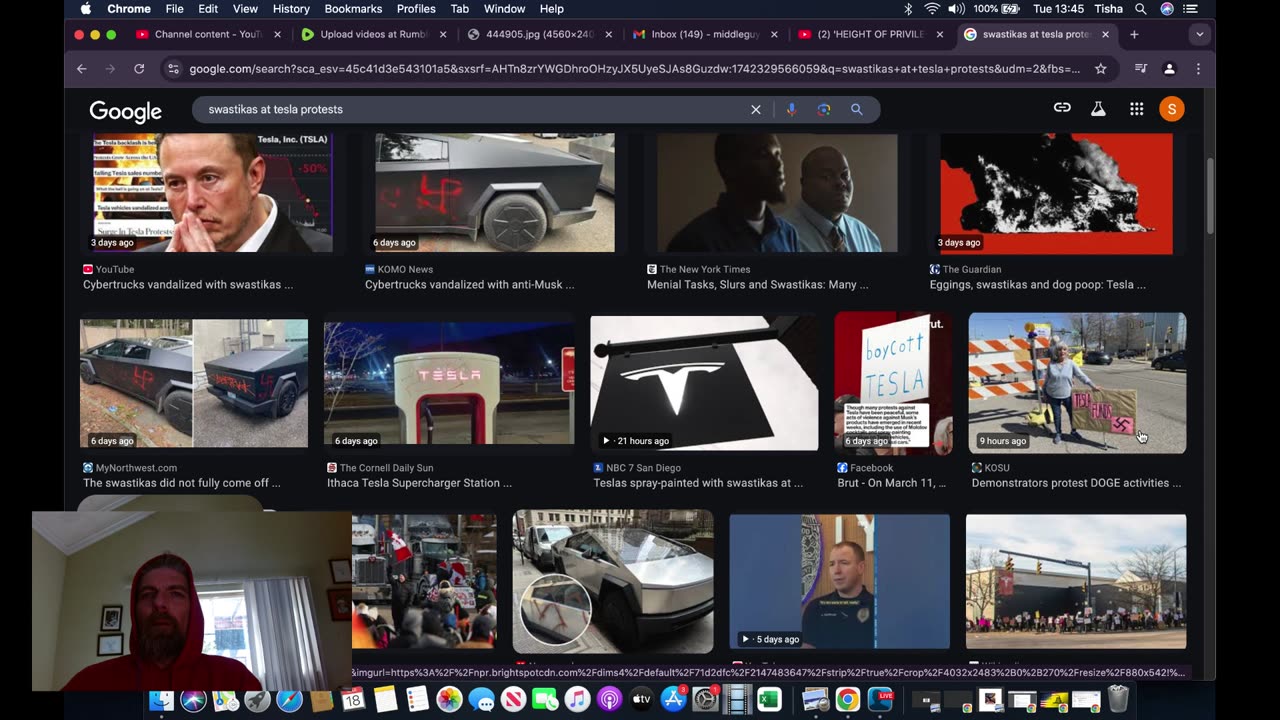
Task: Click the Chrome address bar URL
Action: click(x=635, y=69)
